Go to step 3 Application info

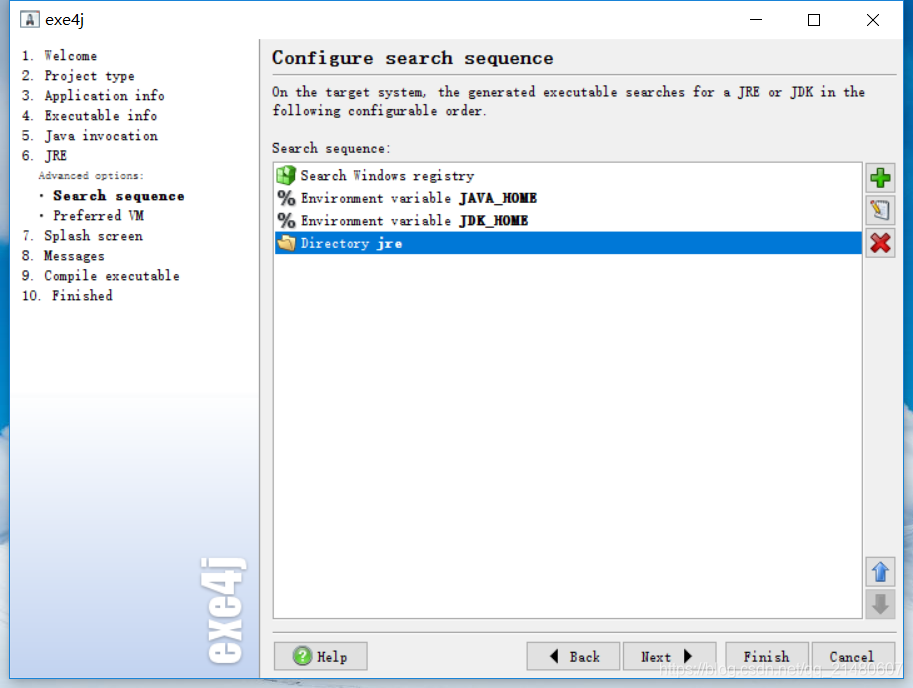click(x=93, y=95)
